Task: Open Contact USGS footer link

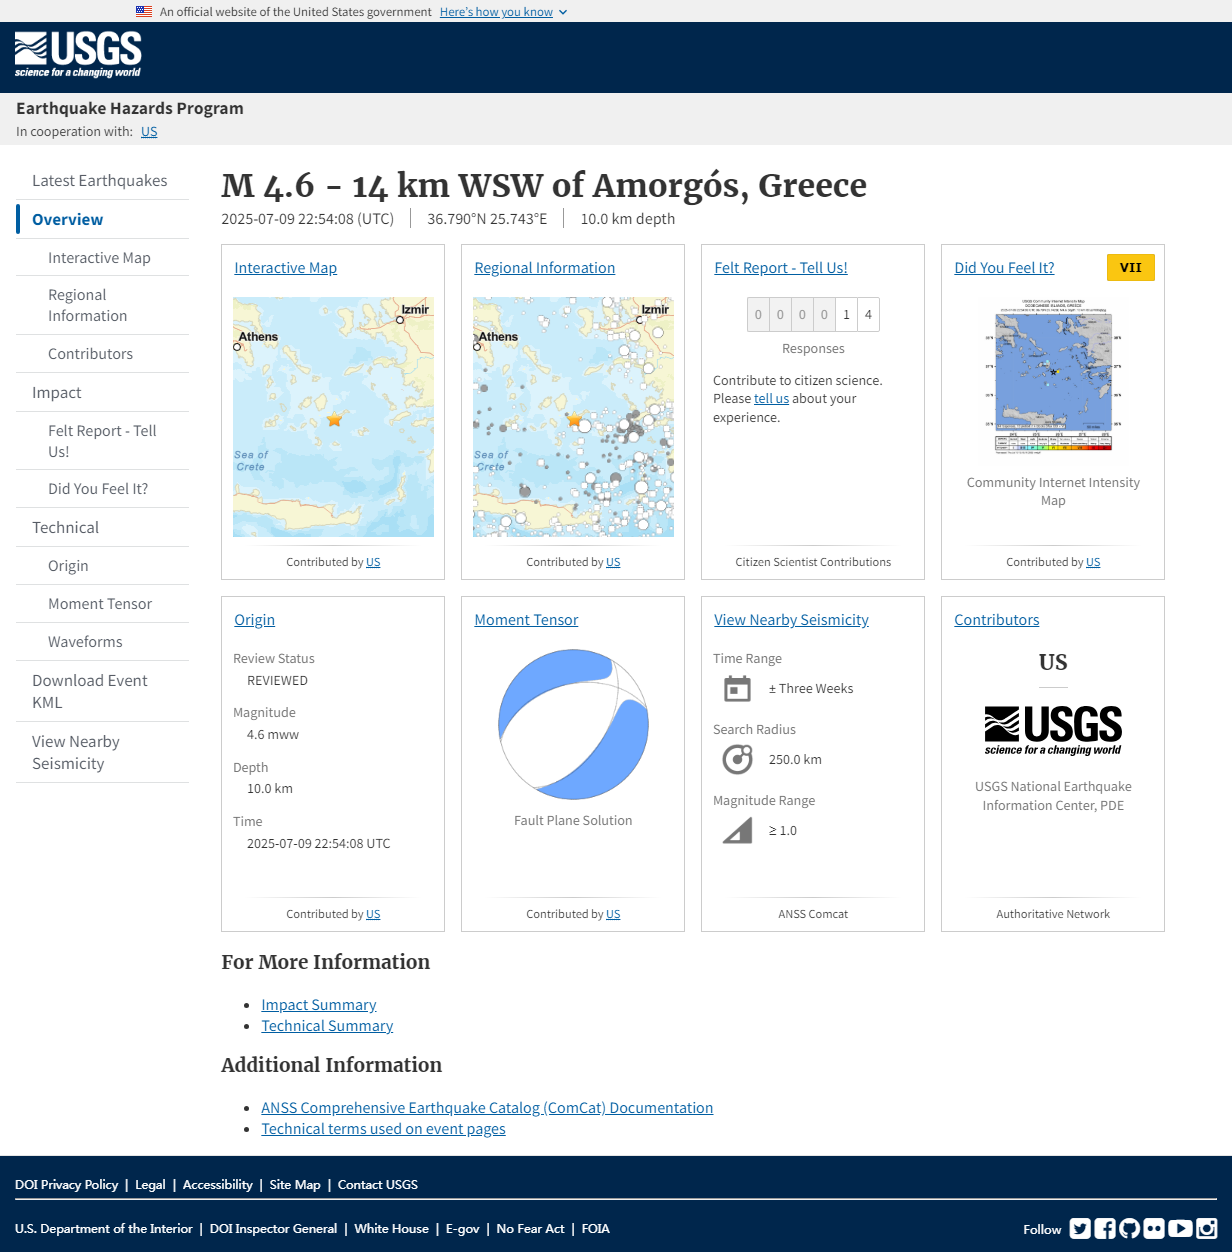Action: (x=378, y=1185)
